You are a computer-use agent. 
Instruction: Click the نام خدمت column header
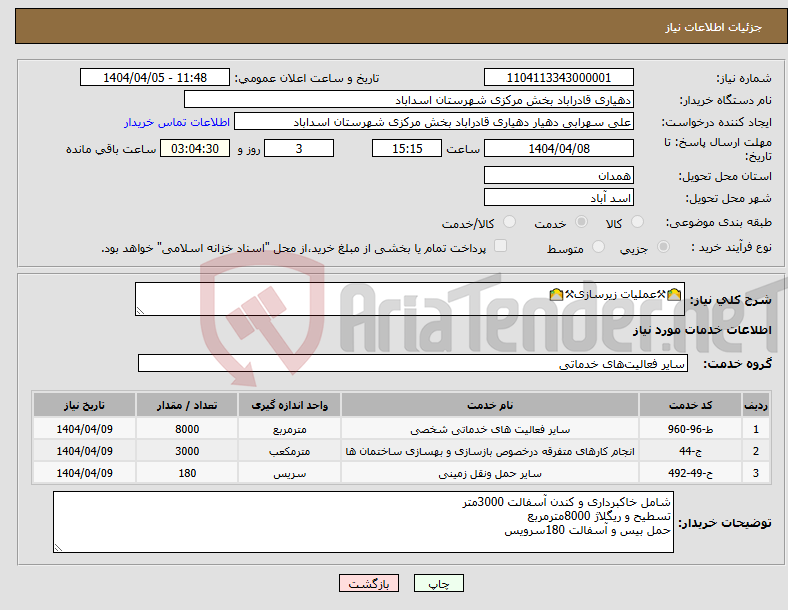490,405
